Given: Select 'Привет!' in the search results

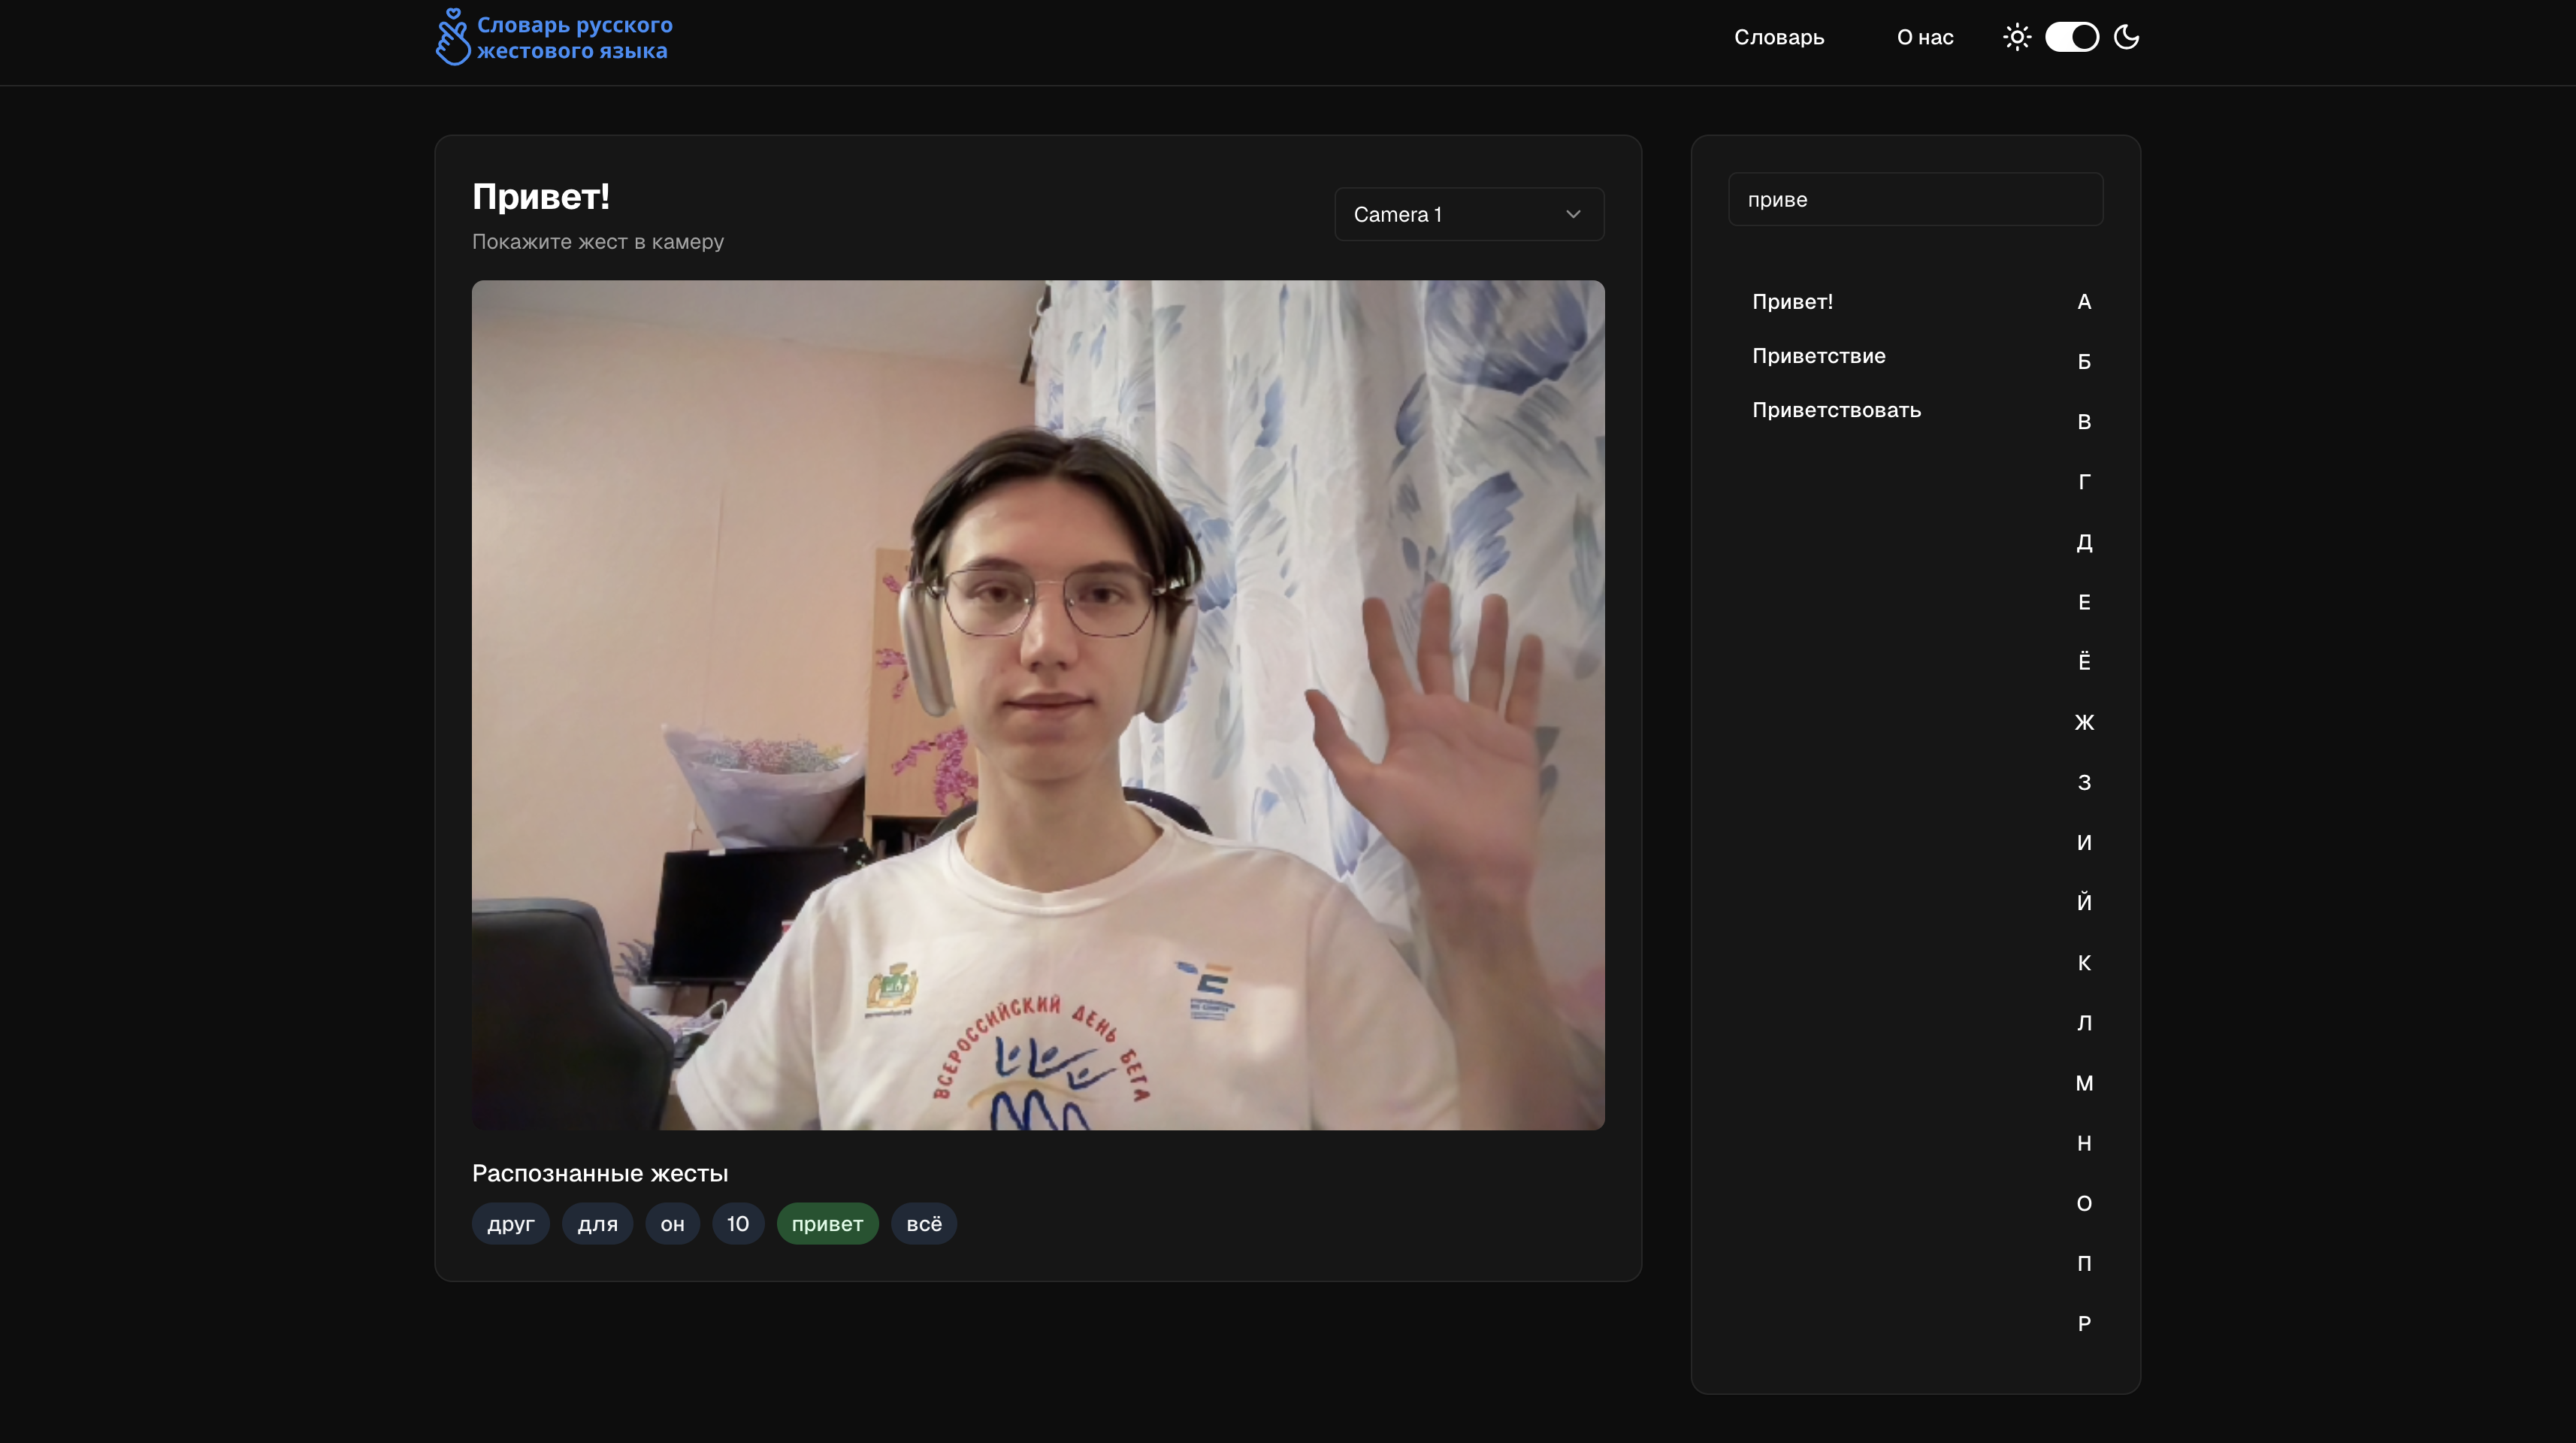Looking at the screenshot, I should point(1792,301).
